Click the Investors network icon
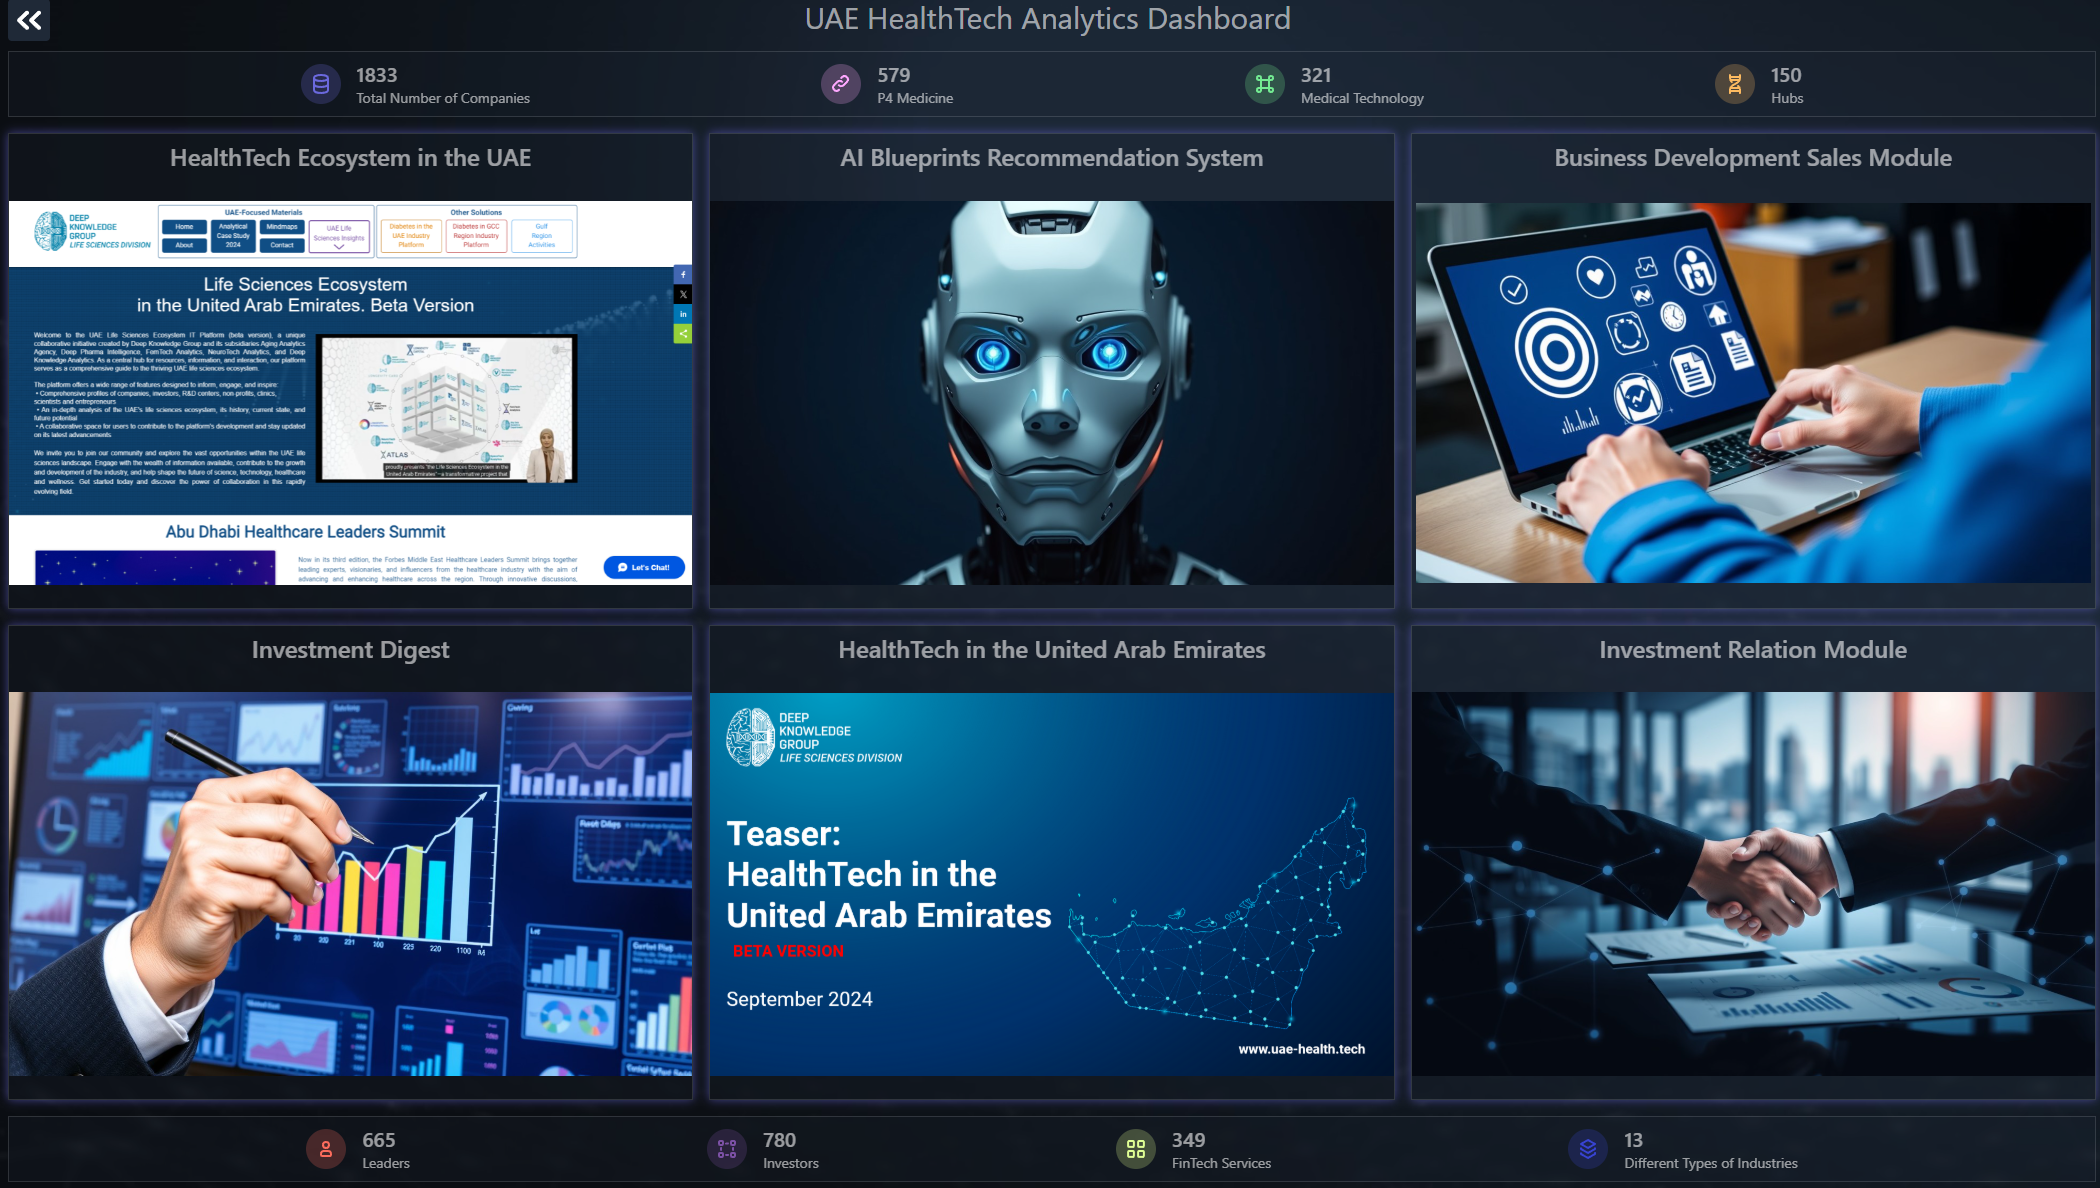The height and width of the screenshot is (1188, 2100). tap(727, 1150)
